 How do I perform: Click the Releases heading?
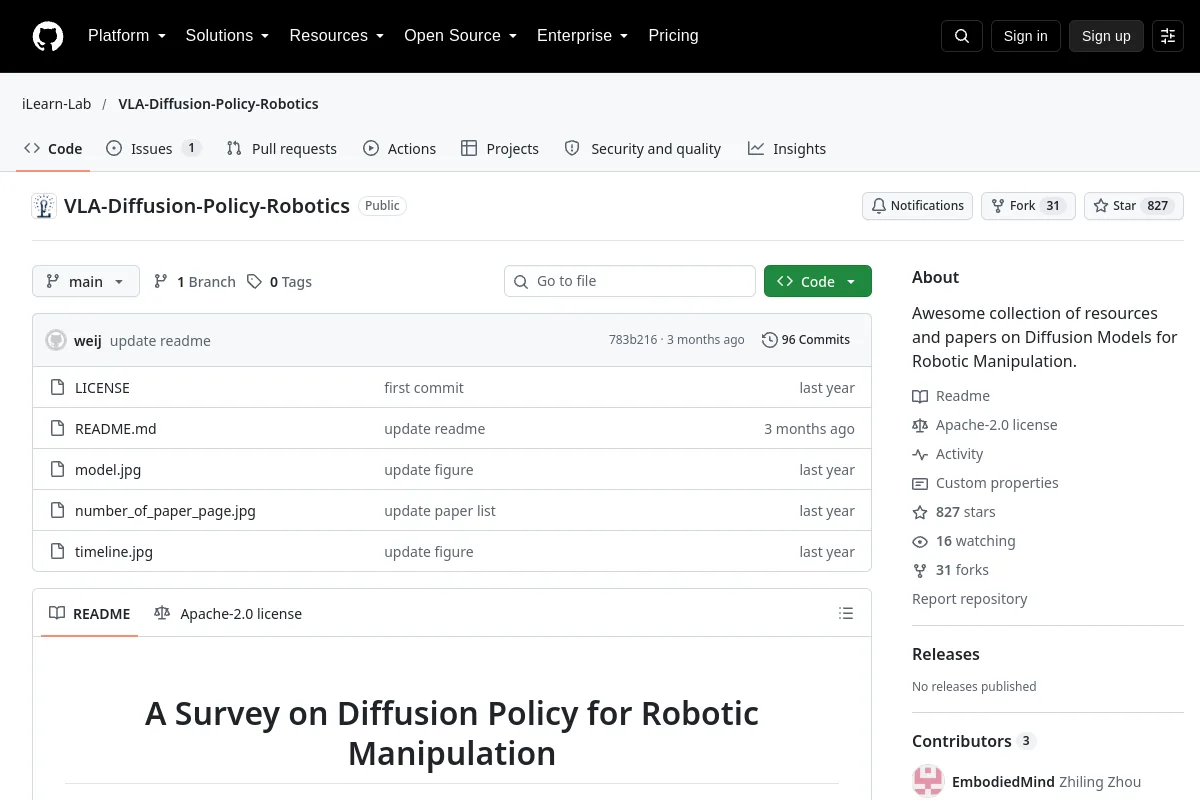(946, 654)
